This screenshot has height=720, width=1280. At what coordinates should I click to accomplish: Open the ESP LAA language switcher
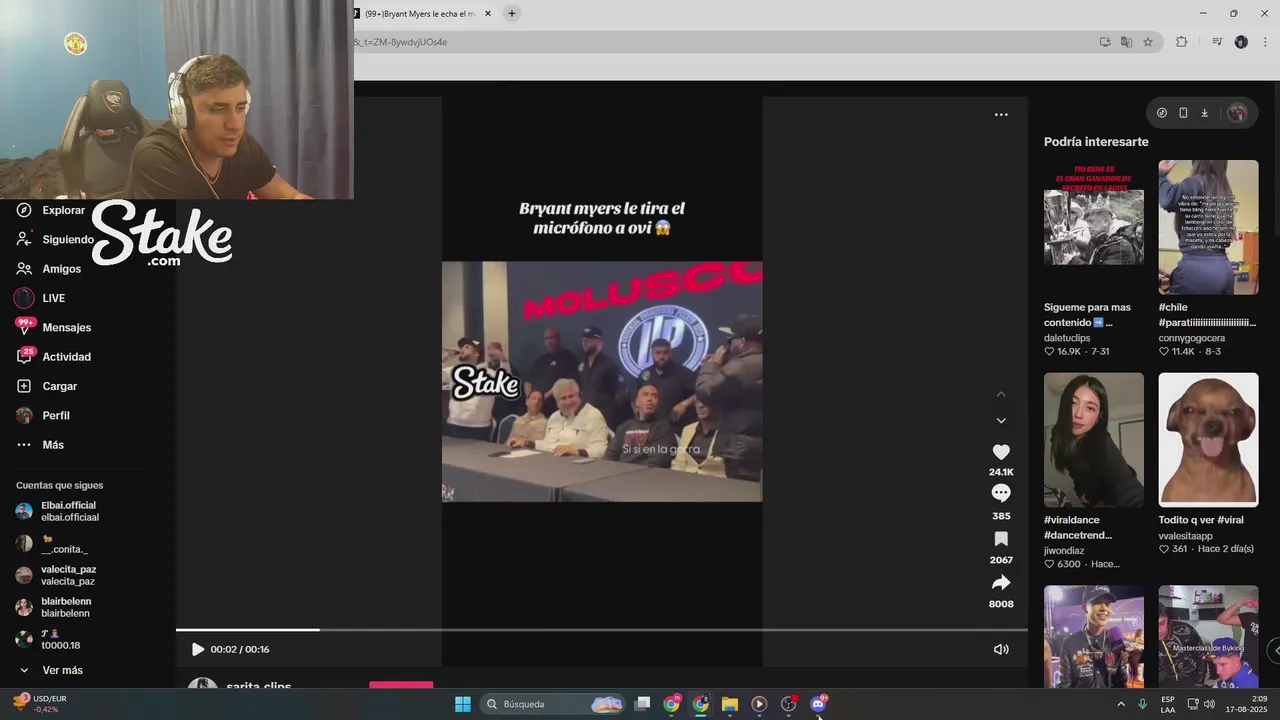pyautogui.click(x=1168, y=704)
